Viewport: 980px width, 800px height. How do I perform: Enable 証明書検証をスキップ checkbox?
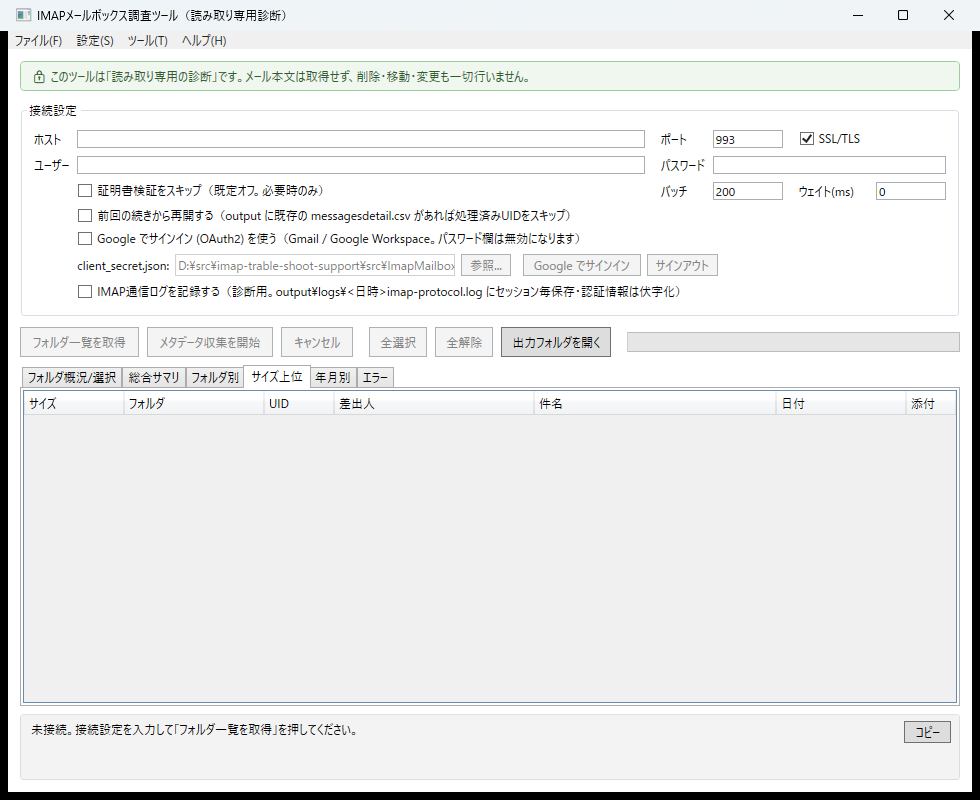(84, 191)
